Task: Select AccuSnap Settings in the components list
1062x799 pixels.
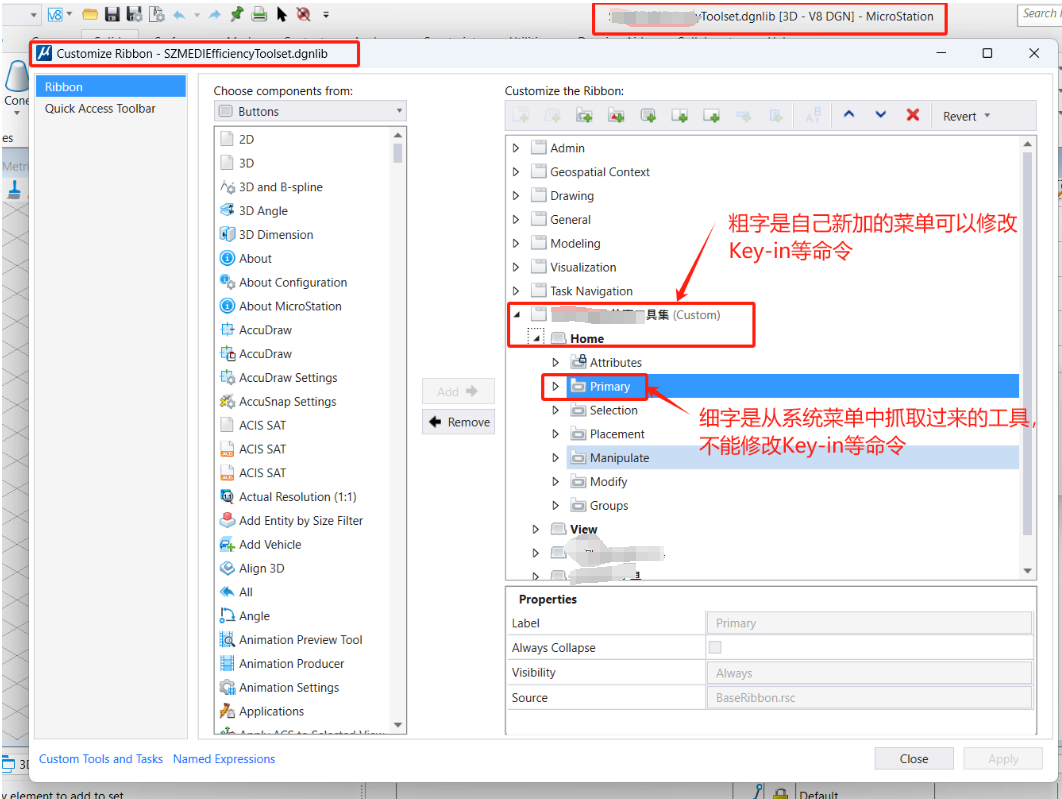Action: pos(287,402)
